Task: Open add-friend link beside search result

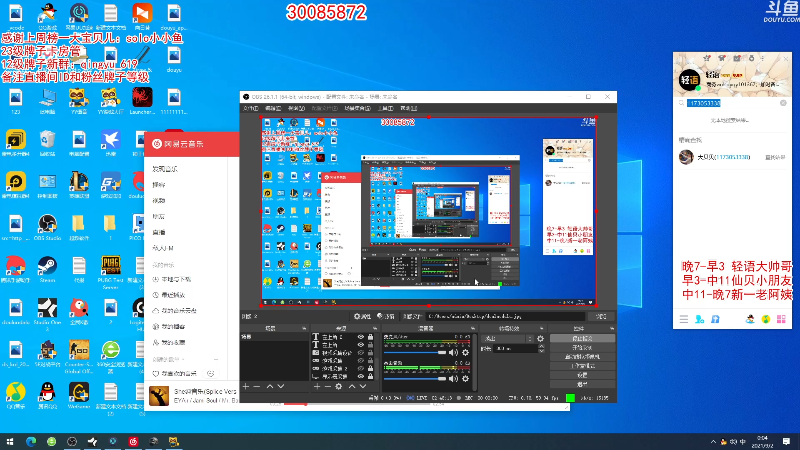Action: click(775, 157)
